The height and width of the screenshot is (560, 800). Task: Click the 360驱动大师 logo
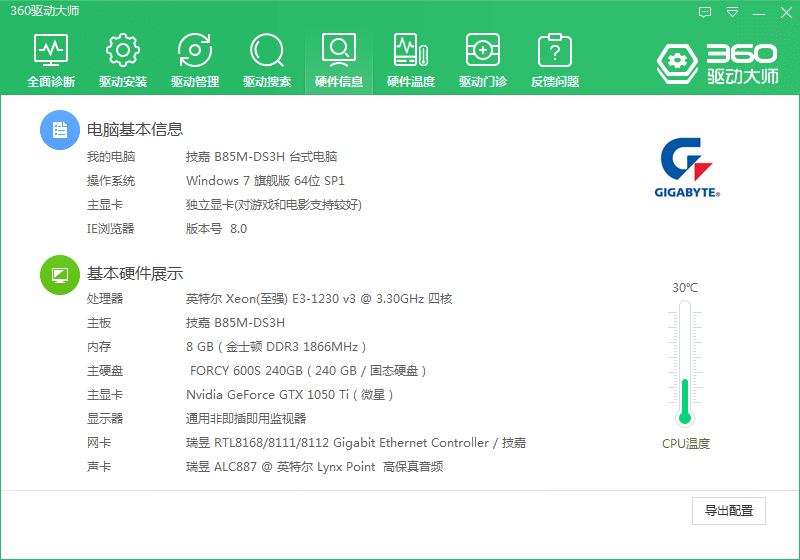coord(717,62)
